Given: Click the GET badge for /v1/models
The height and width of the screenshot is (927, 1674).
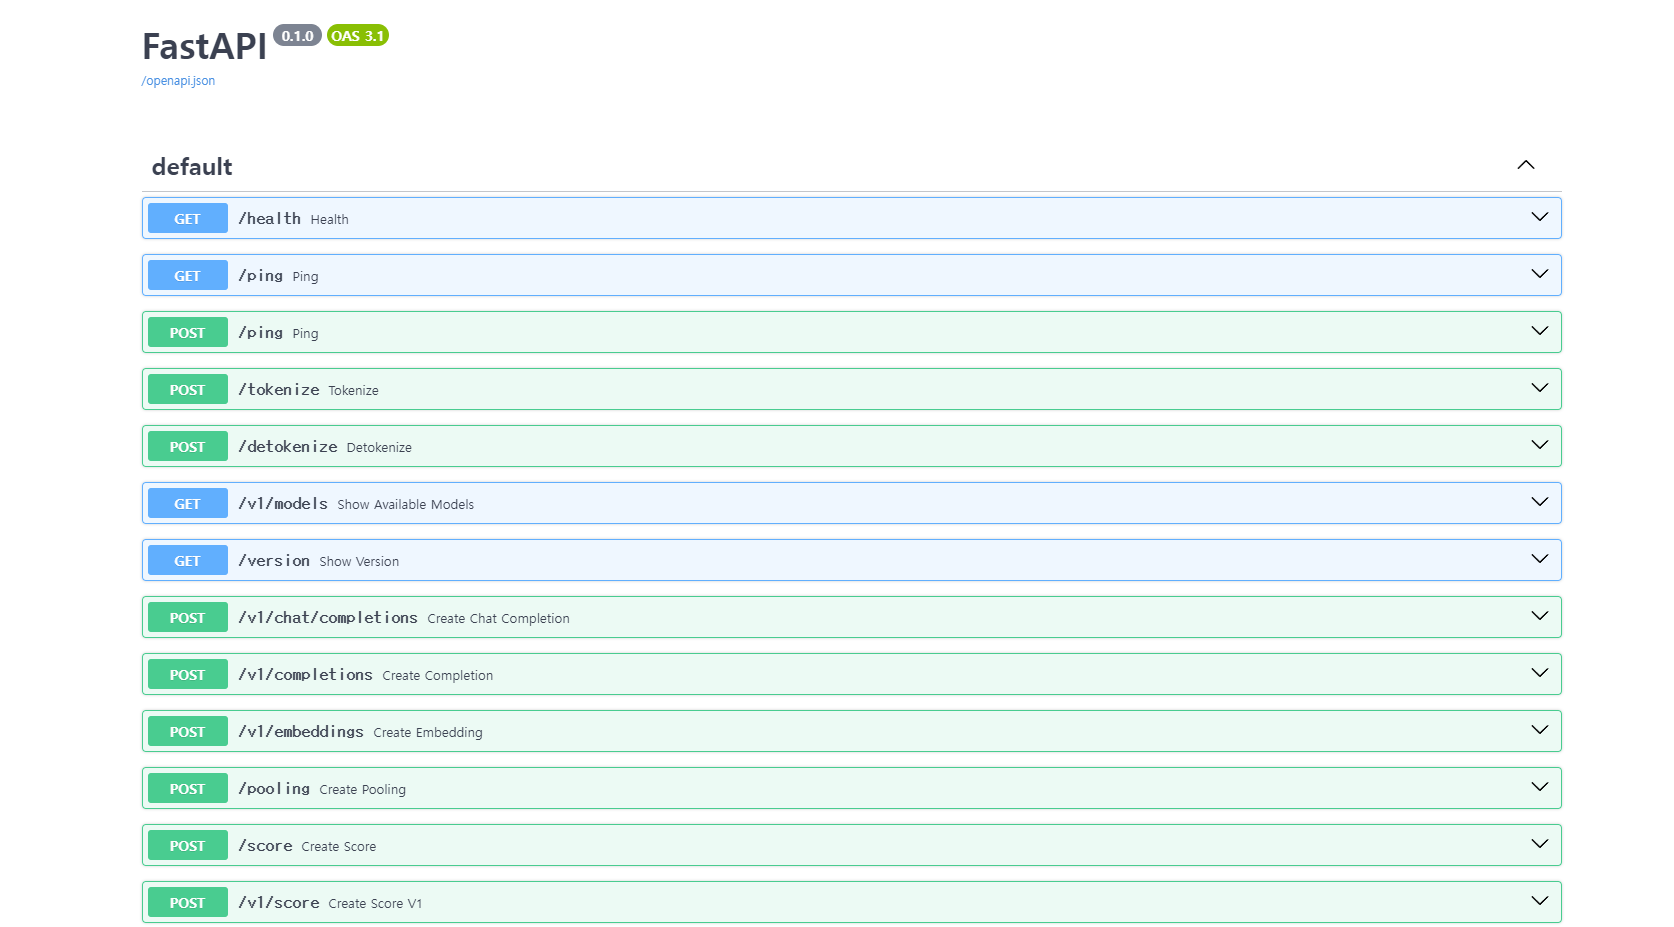Looking at the screenshot, I should 188,503.
